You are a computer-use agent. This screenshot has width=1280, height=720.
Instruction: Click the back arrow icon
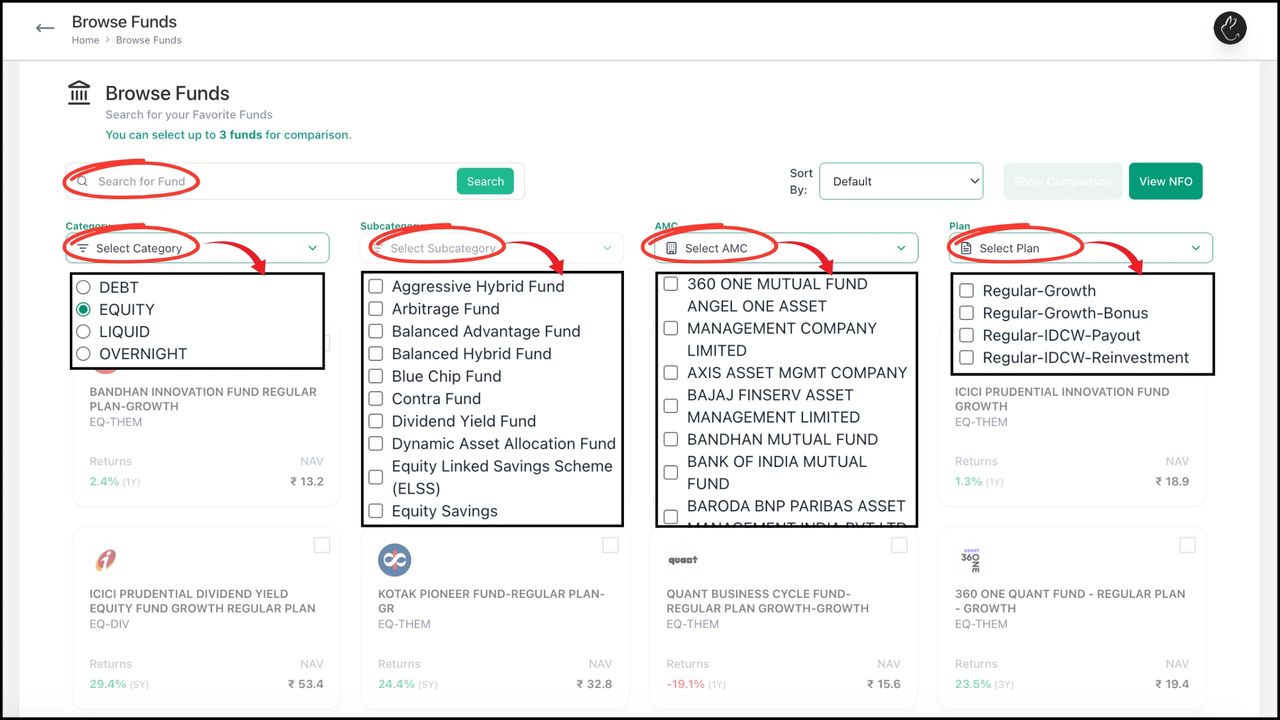45,28
